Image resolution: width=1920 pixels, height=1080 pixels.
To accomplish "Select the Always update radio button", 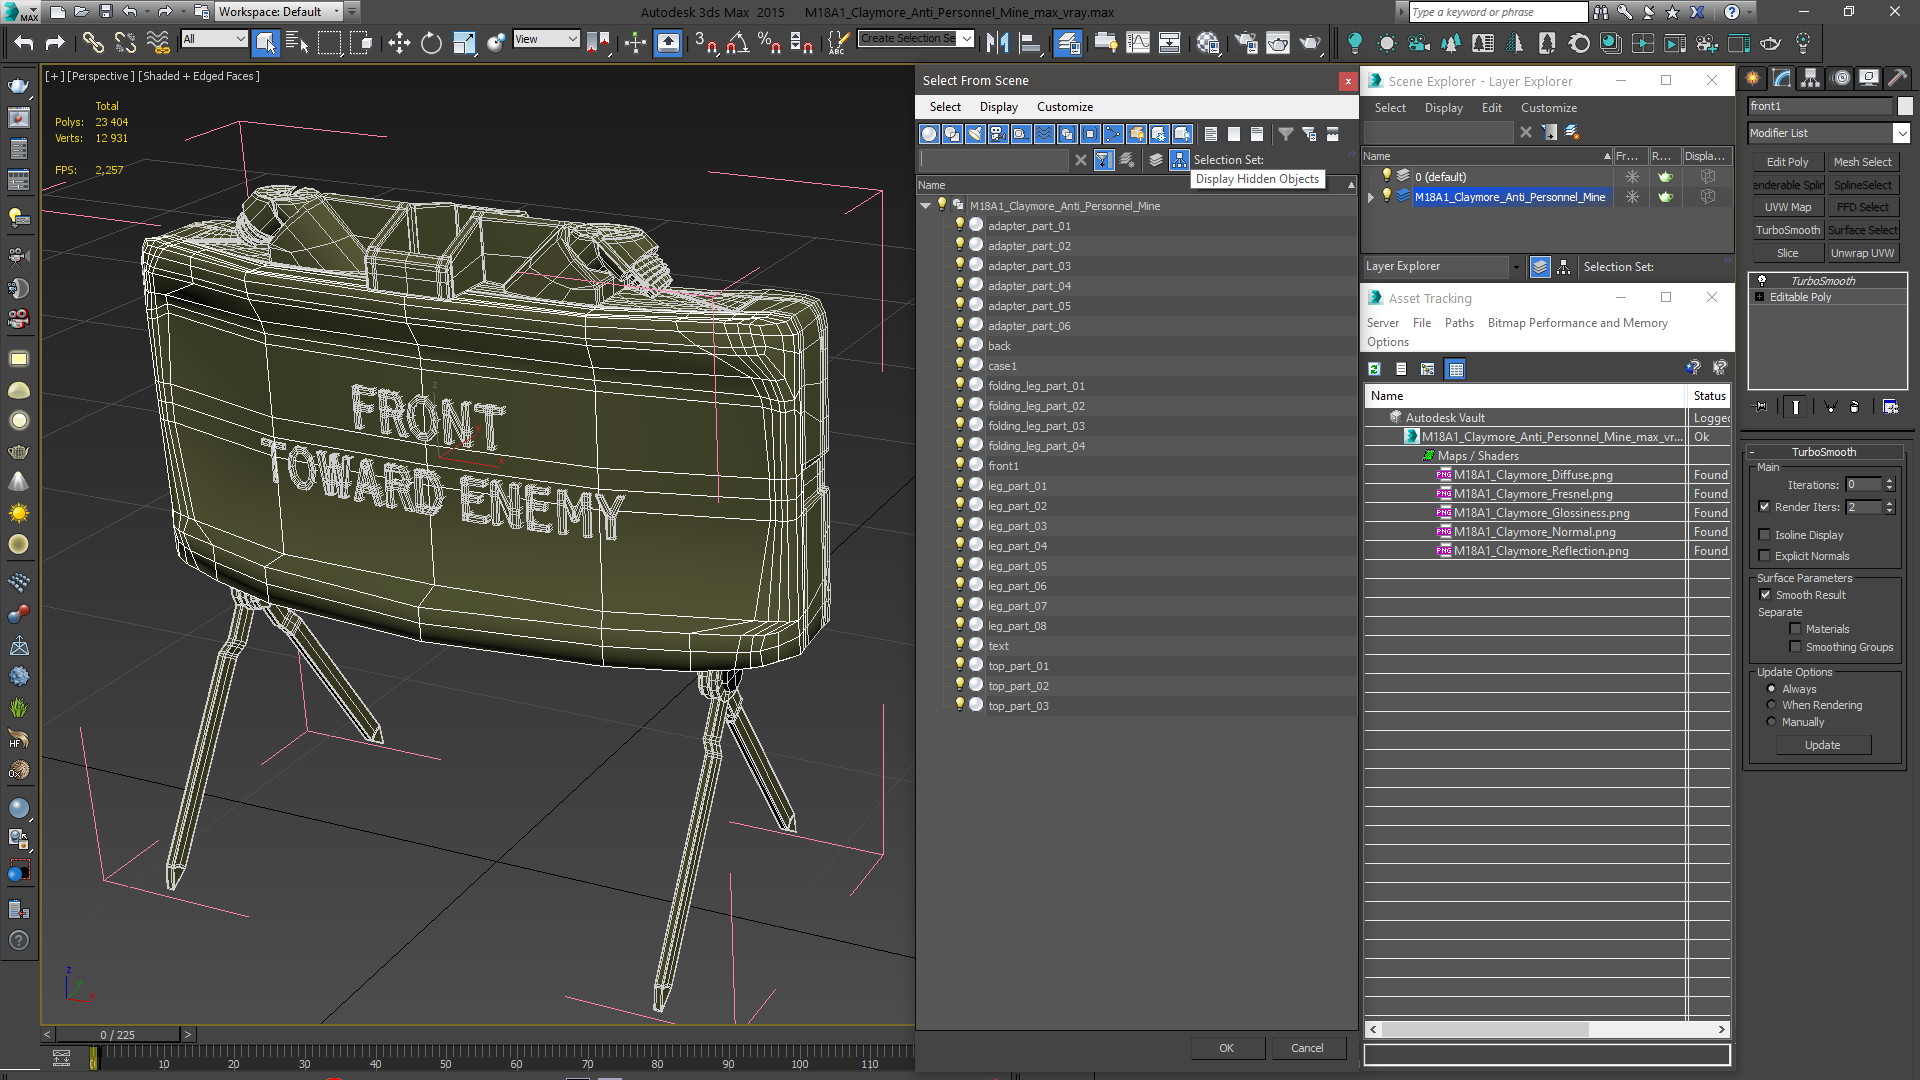I will (x=1772, y=689).
